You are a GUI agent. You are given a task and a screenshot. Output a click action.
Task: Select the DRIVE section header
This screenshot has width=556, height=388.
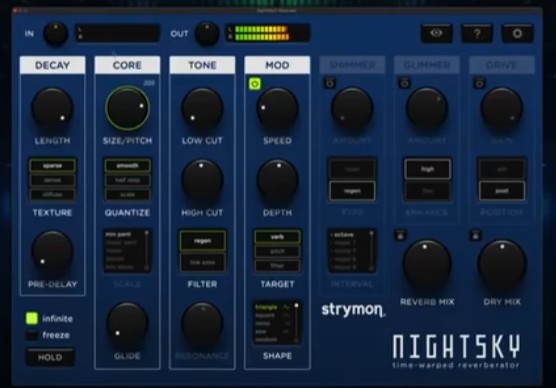coord(502,65)
